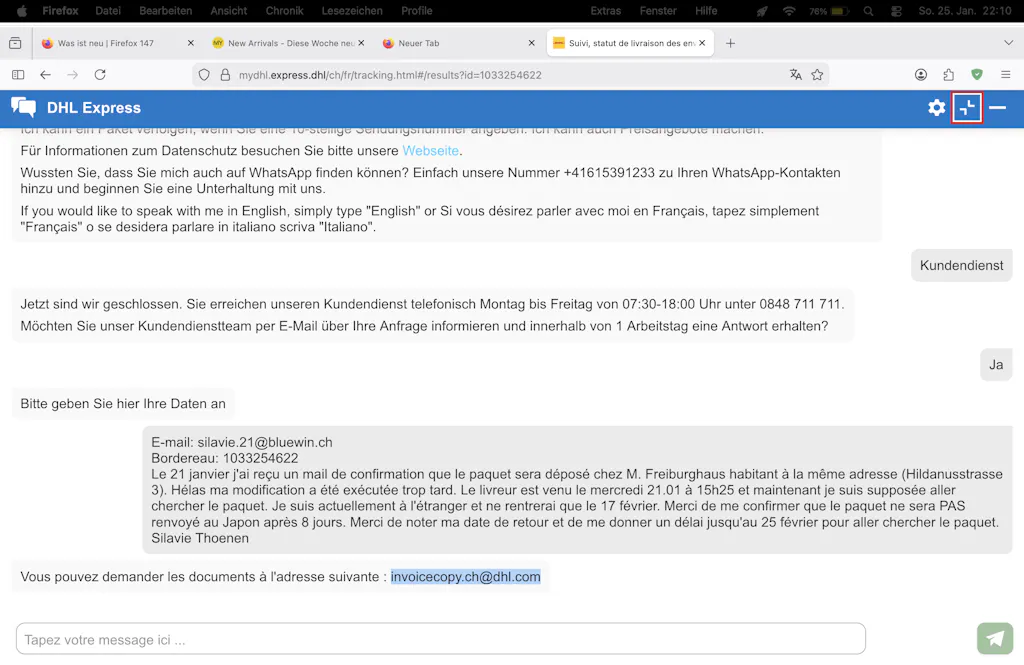Expand the list all tabs chevron
This screenshot has width=1024, height=665.
[1008, 43]
